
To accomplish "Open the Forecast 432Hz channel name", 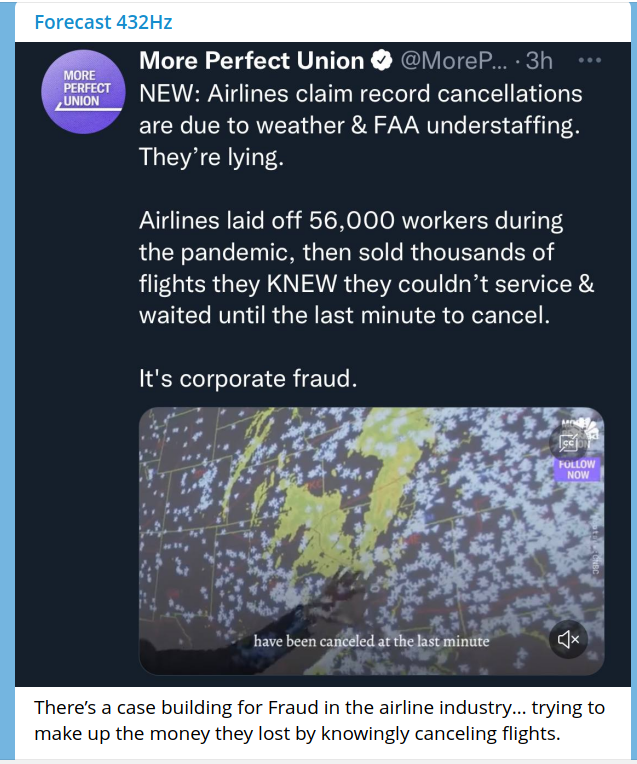I will point(104,22).
